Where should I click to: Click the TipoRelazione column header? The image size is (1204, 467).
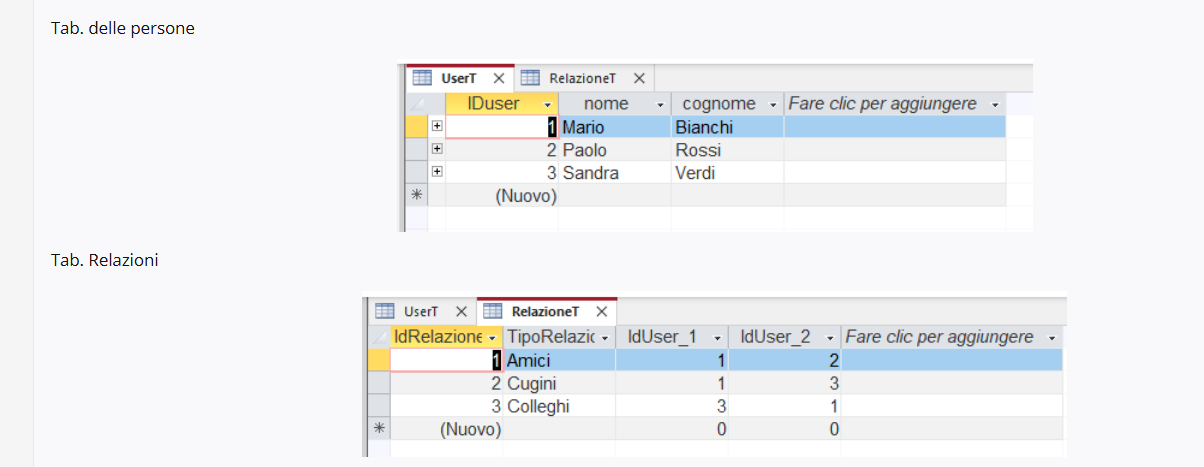coord(559,337)
